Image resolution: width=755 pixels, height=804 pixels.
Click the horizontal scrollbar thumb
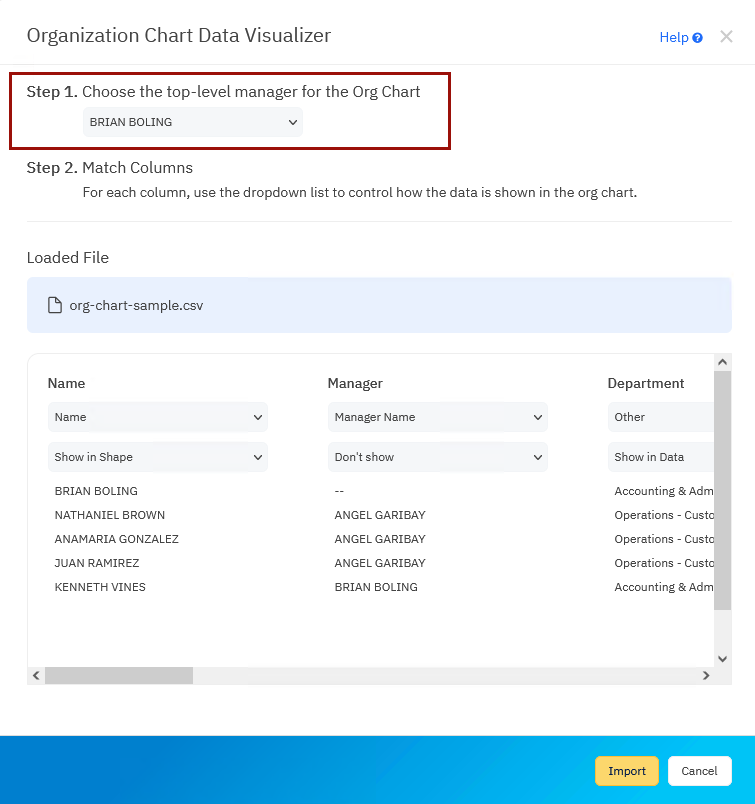pyautogui.click(x=120, y=675)
